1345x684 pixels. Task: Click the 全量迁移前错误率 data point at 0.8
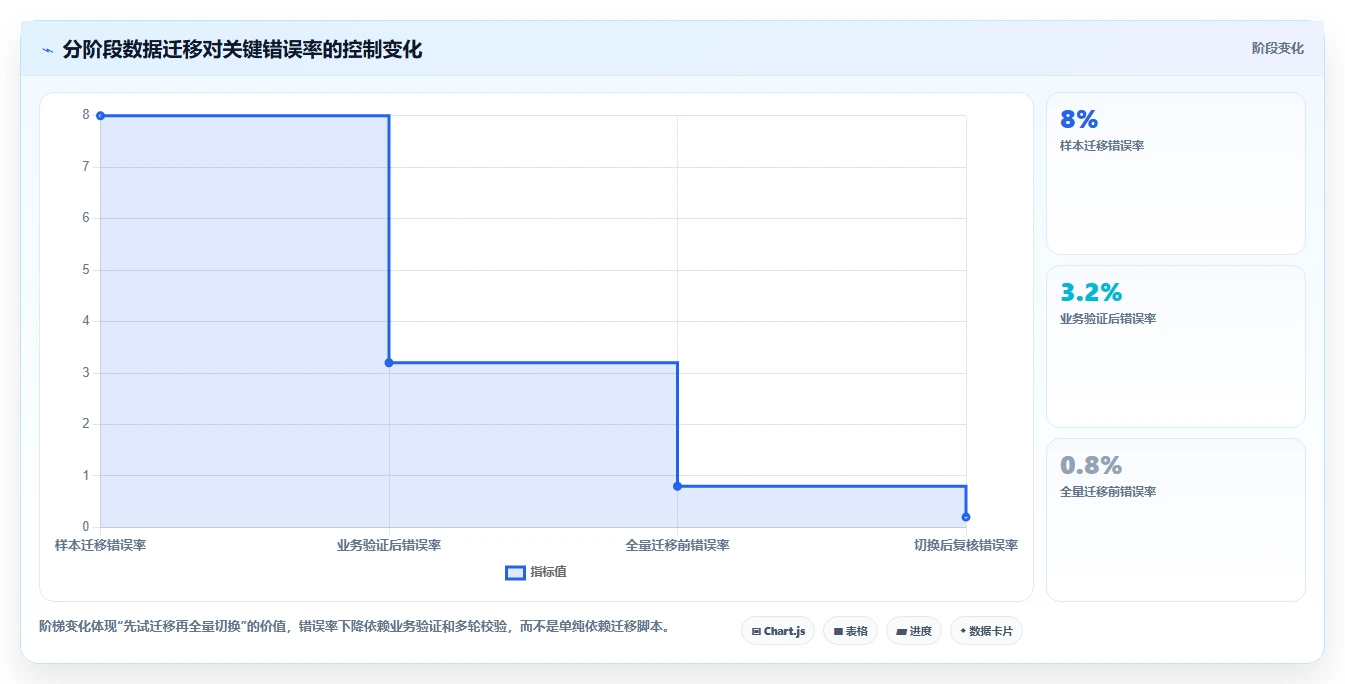point(677,486)
